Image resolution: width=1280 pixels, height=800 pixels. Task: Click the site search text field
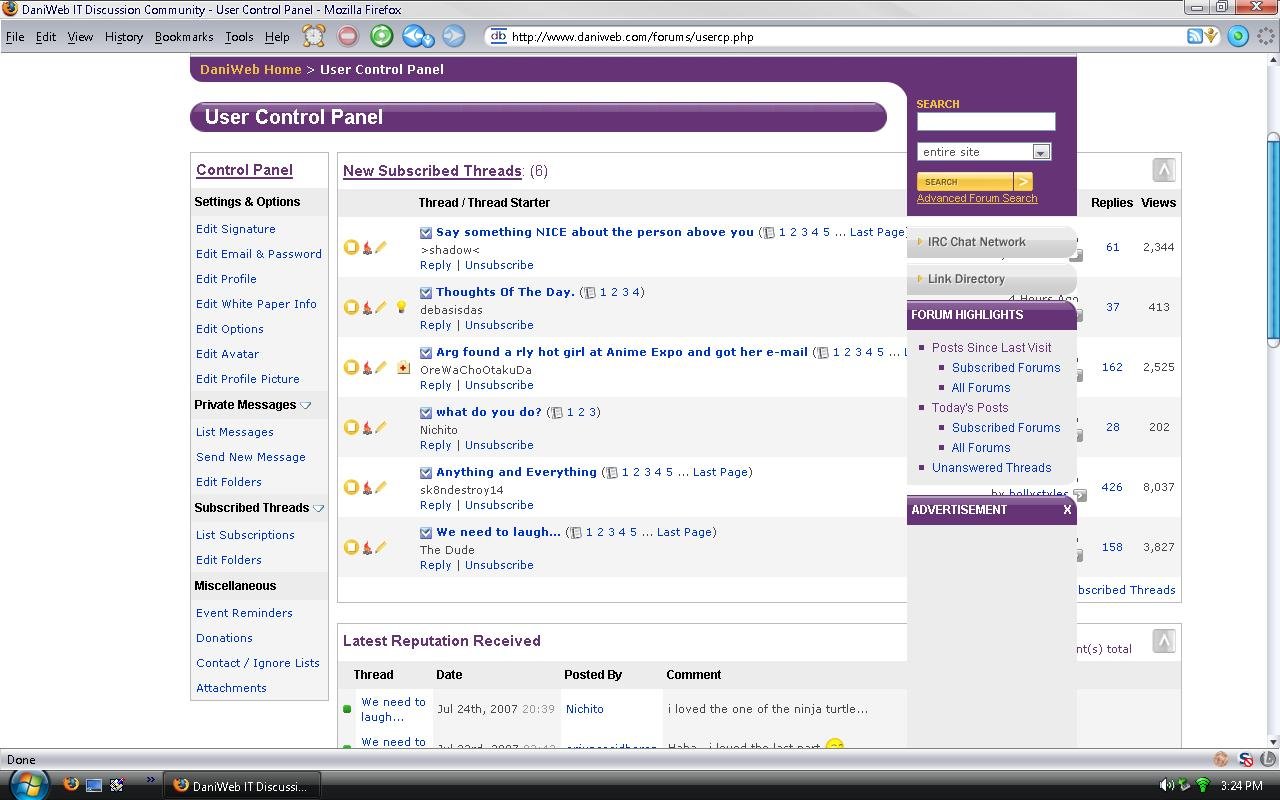coord(986,121)
